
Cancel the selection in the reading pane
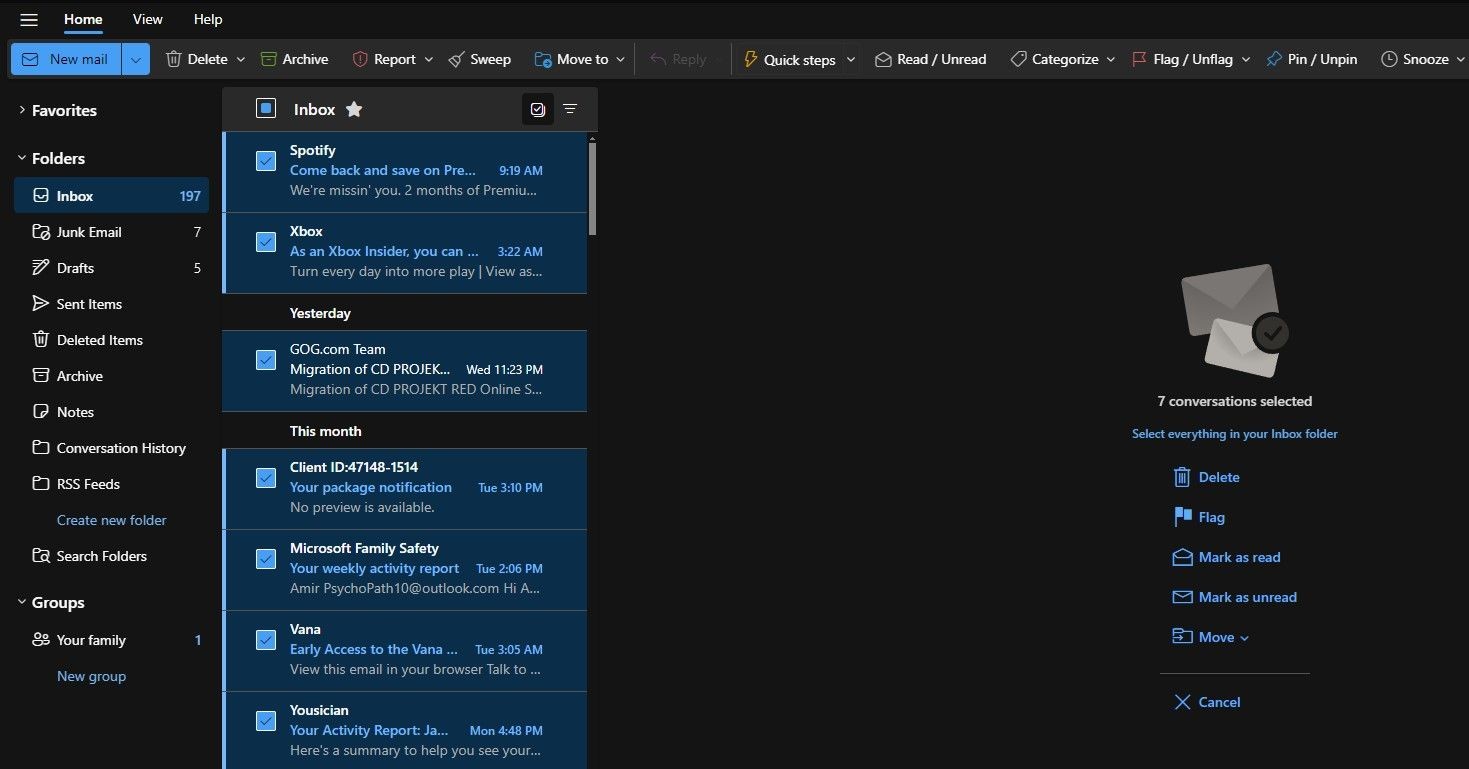[x=1207, y=702]
